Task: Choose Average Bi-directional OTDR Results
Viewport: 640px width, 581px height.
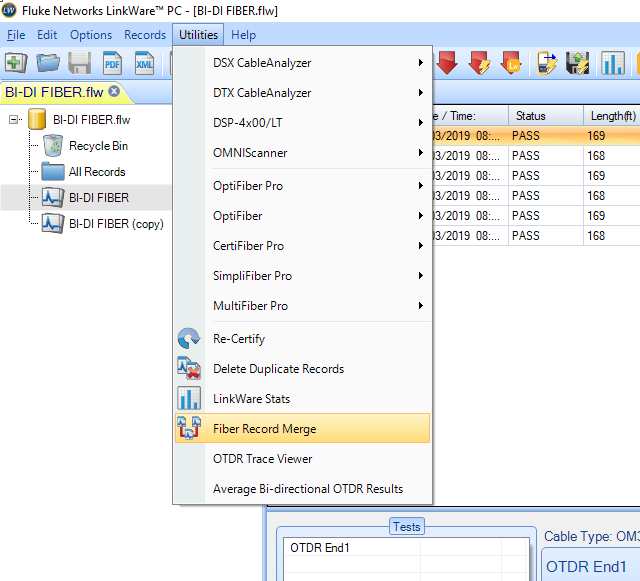Action: click(x=302, y=489)
